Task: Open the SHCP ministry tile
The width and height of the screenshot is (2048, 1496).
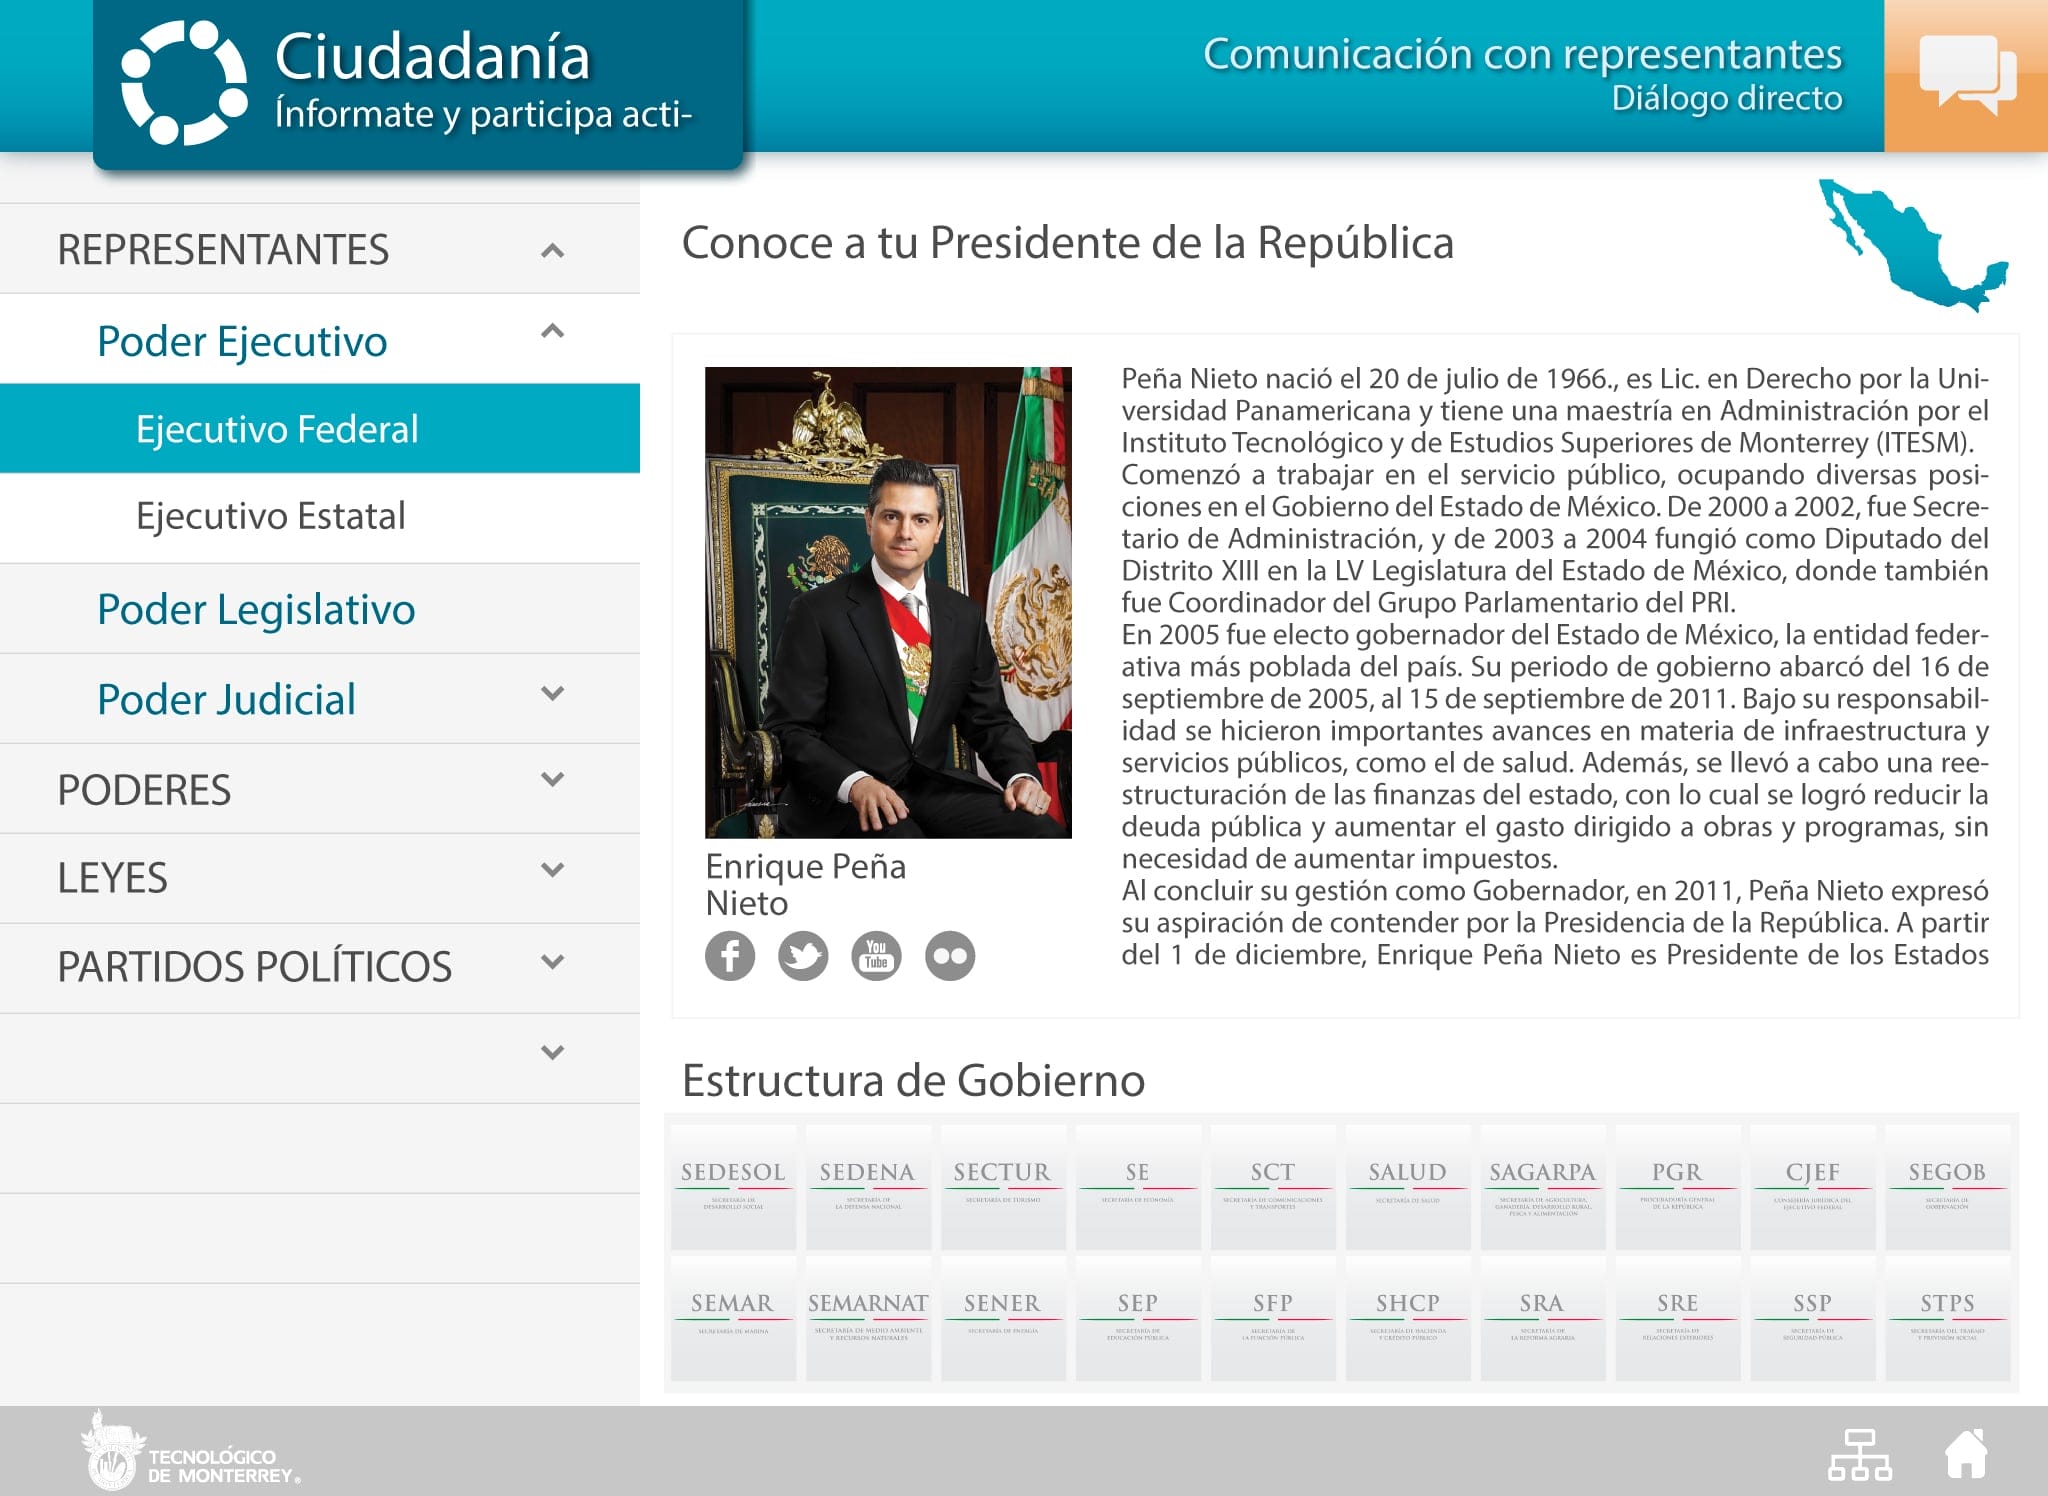Action: coord(1407,1318)
